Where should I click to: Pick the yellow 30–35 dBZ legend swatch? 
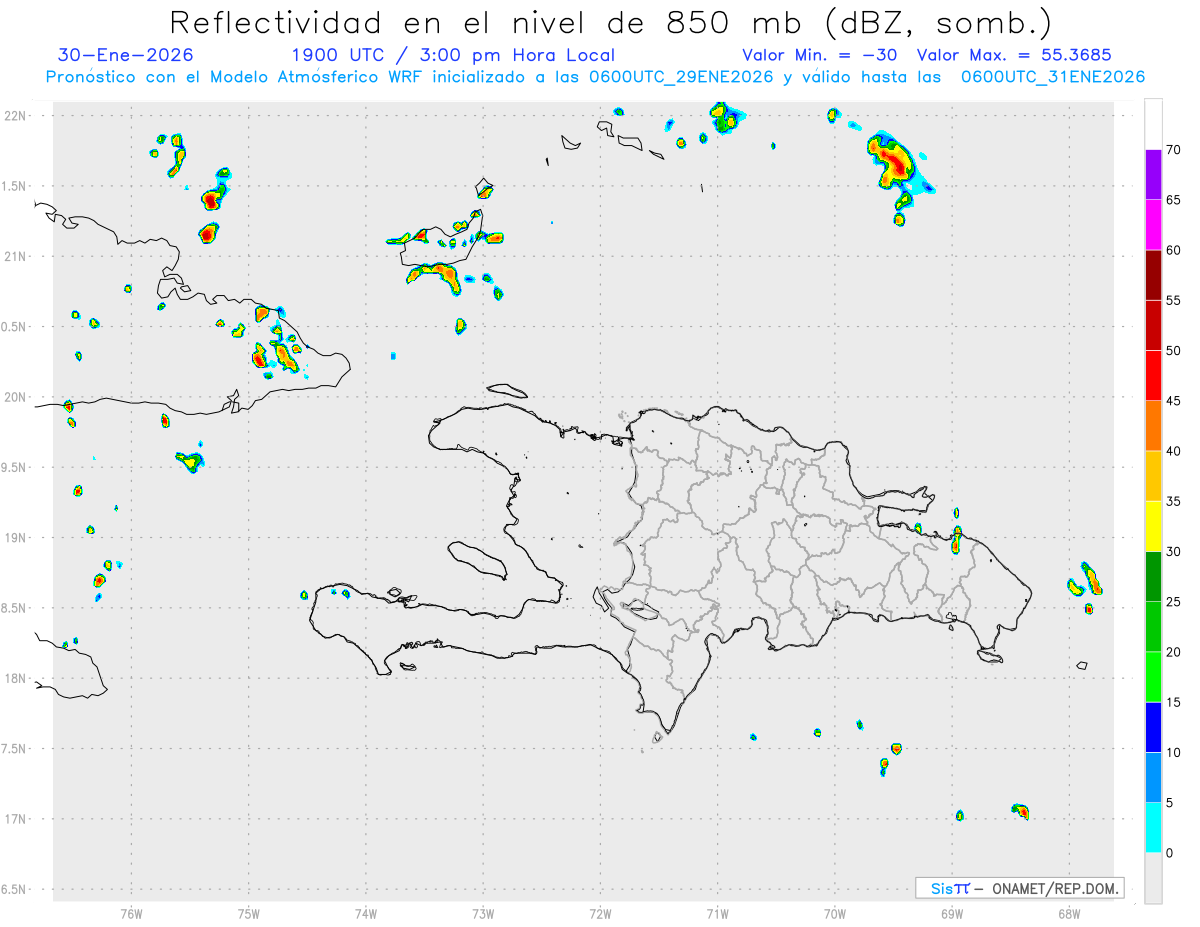(1153, 526)
